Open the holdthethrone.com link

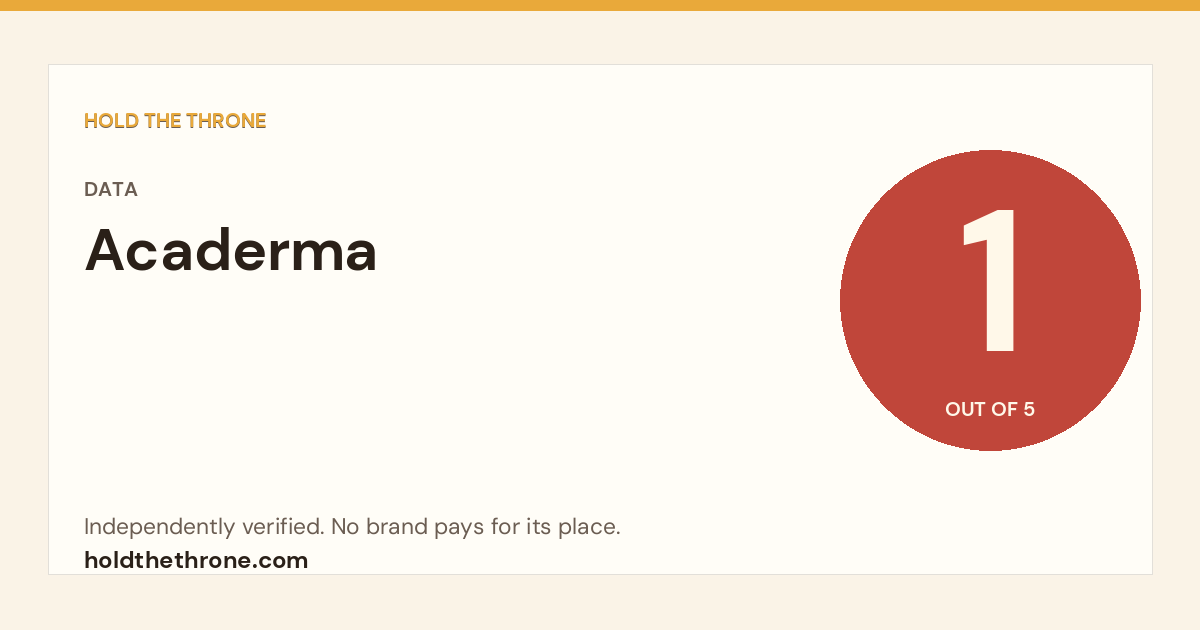[196, 560]
